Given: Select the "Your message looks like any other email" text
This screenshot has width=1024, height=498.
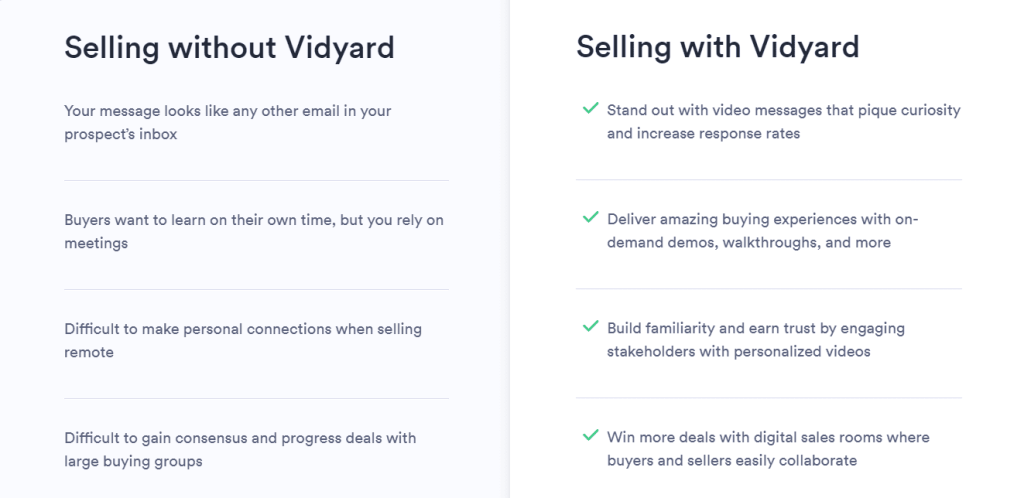Looking at the screenshot, I should pyautogui.click(x=227, y=111).
